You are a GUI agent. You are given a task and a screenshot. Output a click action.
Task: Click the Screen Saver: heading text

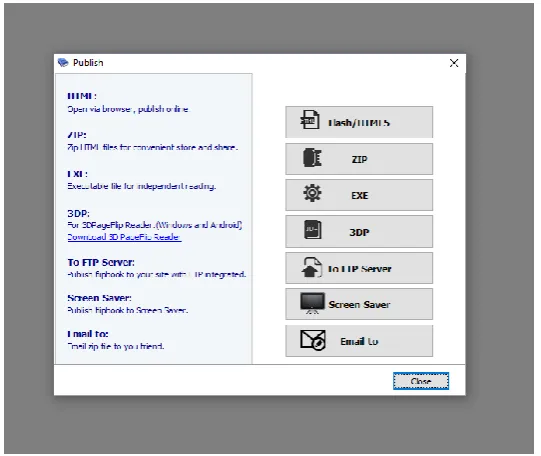point(99,298)
